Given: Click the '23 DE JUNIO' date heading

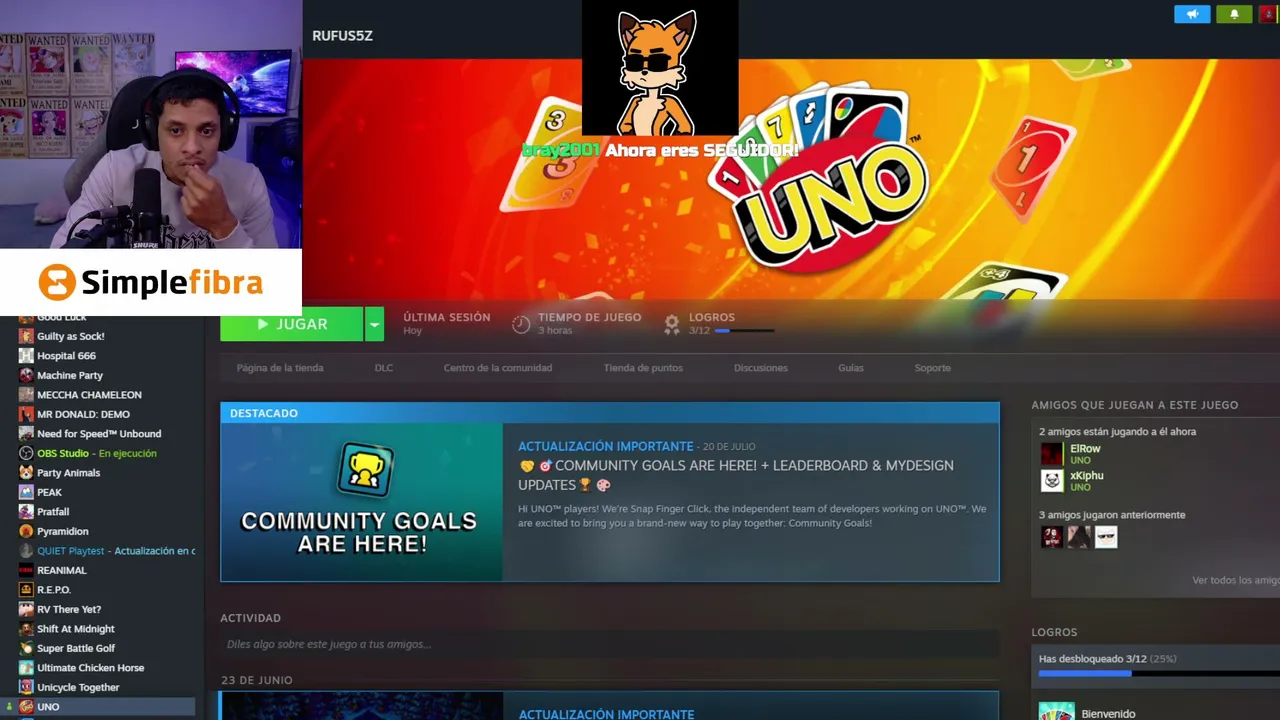Looking at the screenshot, I should (x=256, y=680).
